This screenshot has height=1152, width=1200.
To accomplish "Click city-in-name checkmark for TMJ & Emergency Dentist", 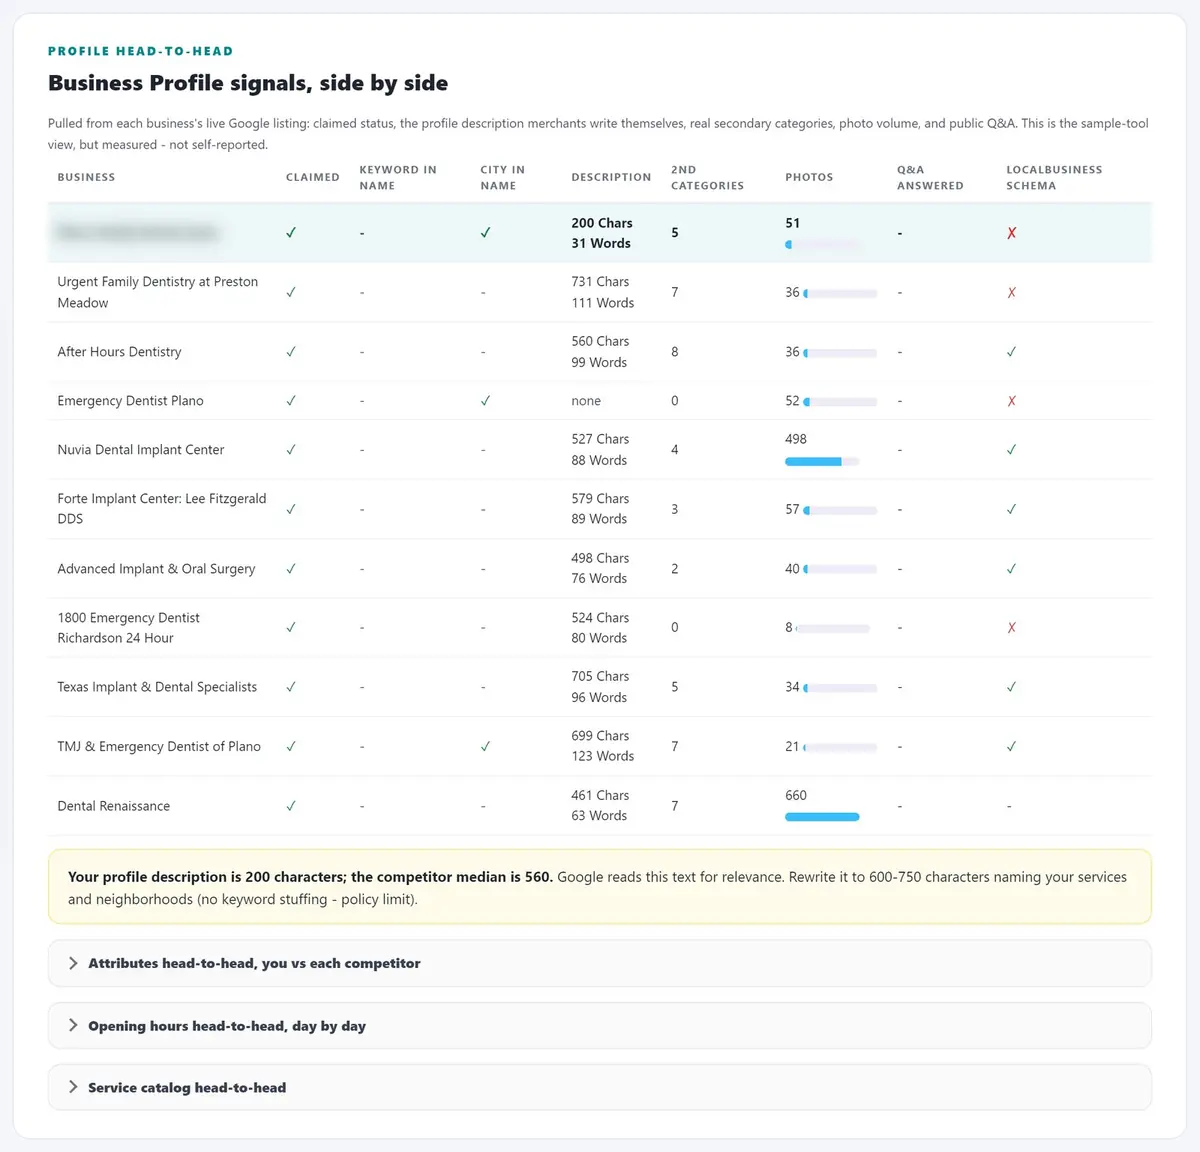I will pos(485,747).
